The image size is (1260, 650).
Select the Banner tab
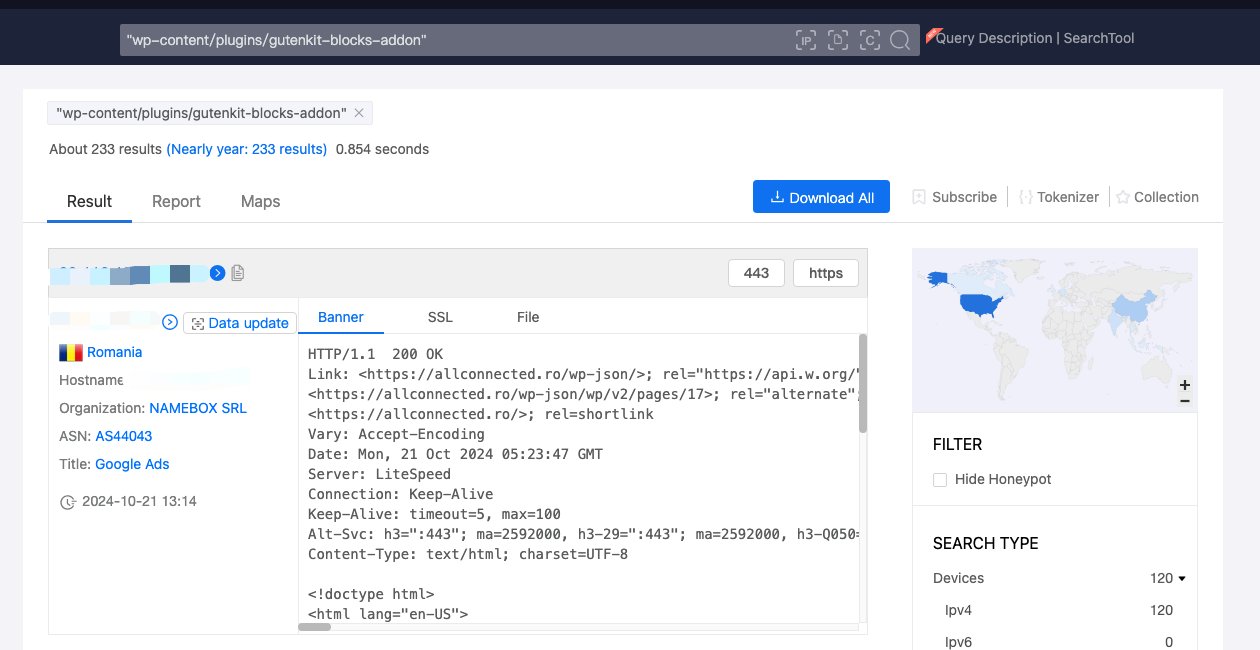pos(341,317)
